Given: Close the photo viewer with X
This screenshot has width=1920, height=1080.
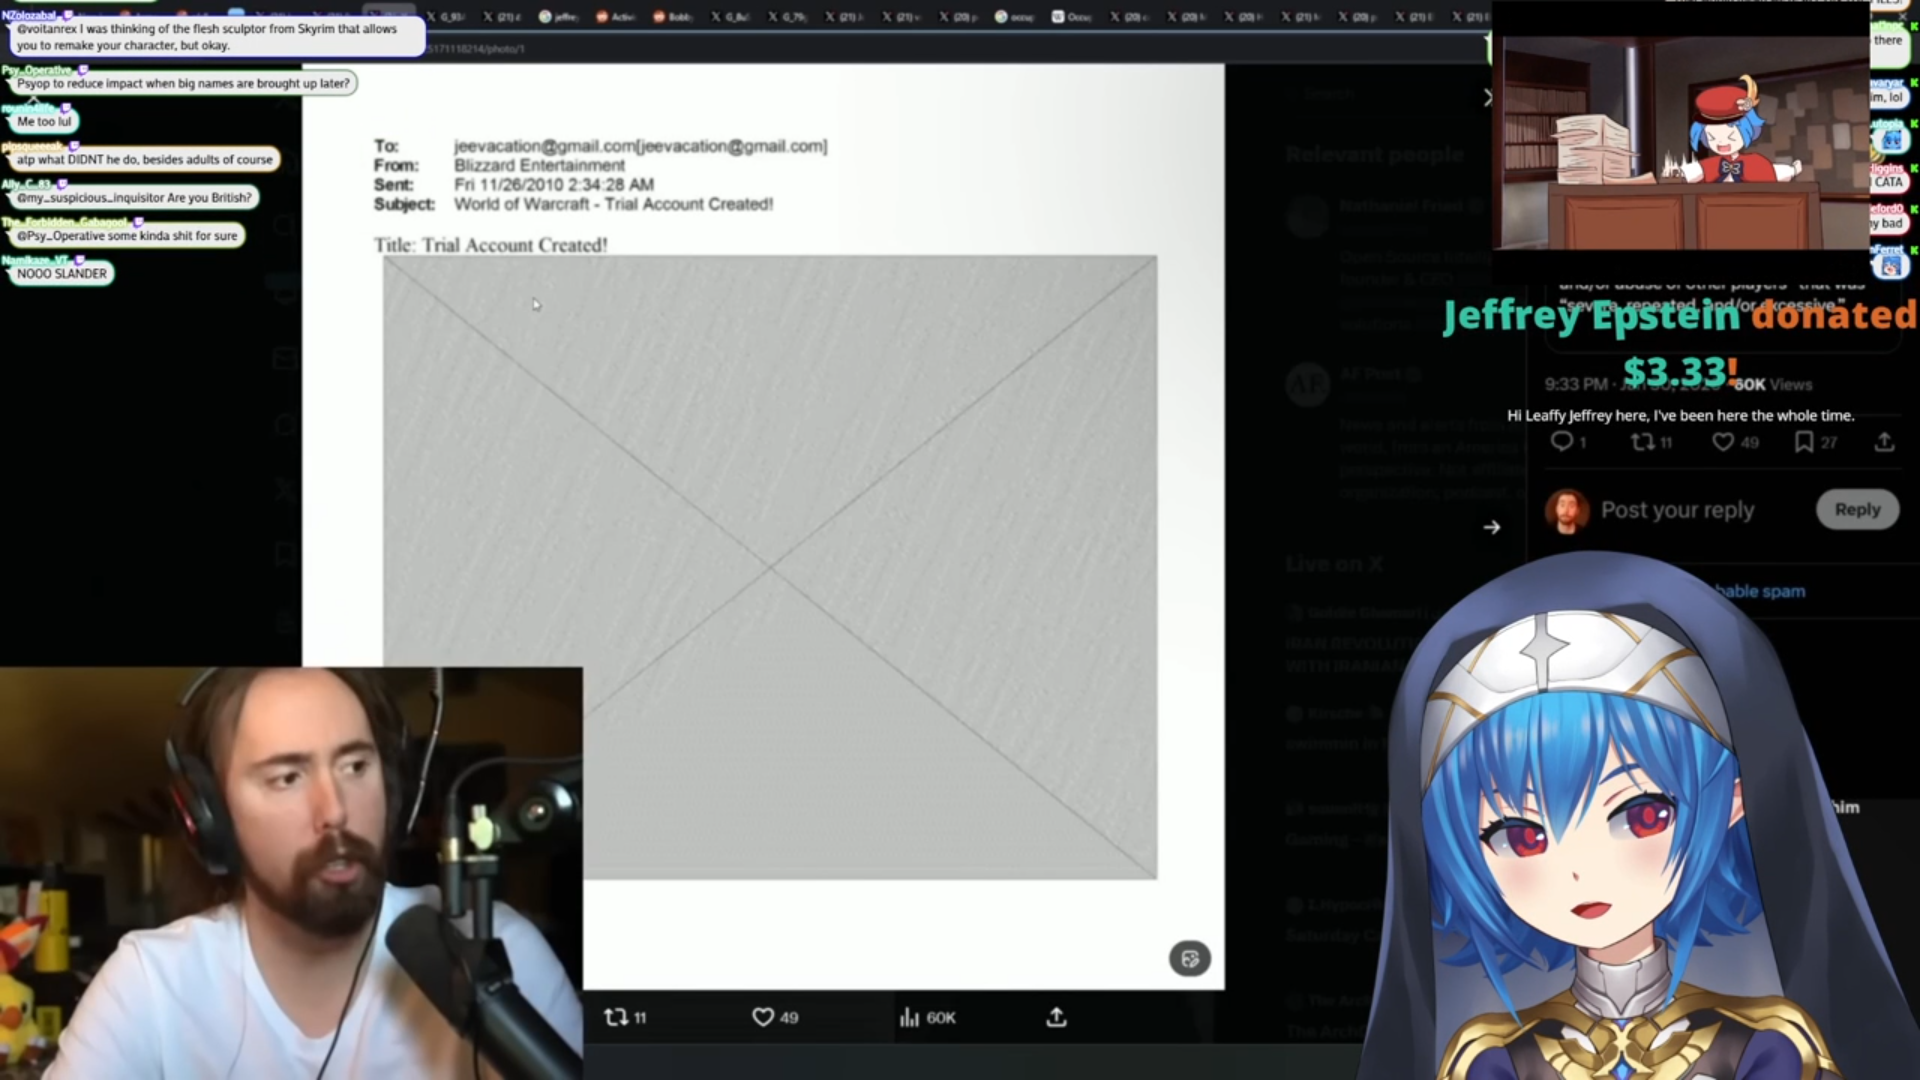Looking at the screenshot, I should click(1488, 97).
